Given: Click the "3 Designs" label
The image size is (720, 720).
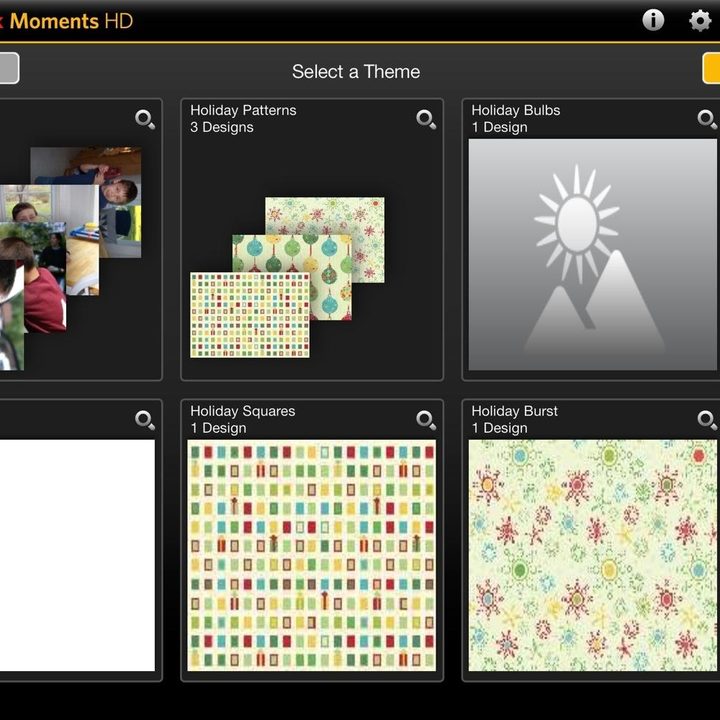Looking at the screenshot, I should [222, 127].
